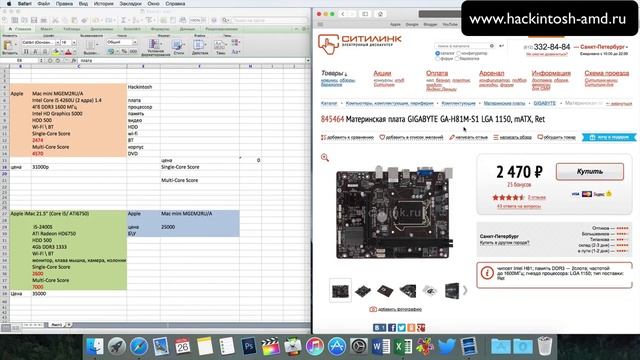This screenshot has width=640, height=360.
Task: Click GIGABYTE breadcrumb link
Action: [x=544, y=103]
